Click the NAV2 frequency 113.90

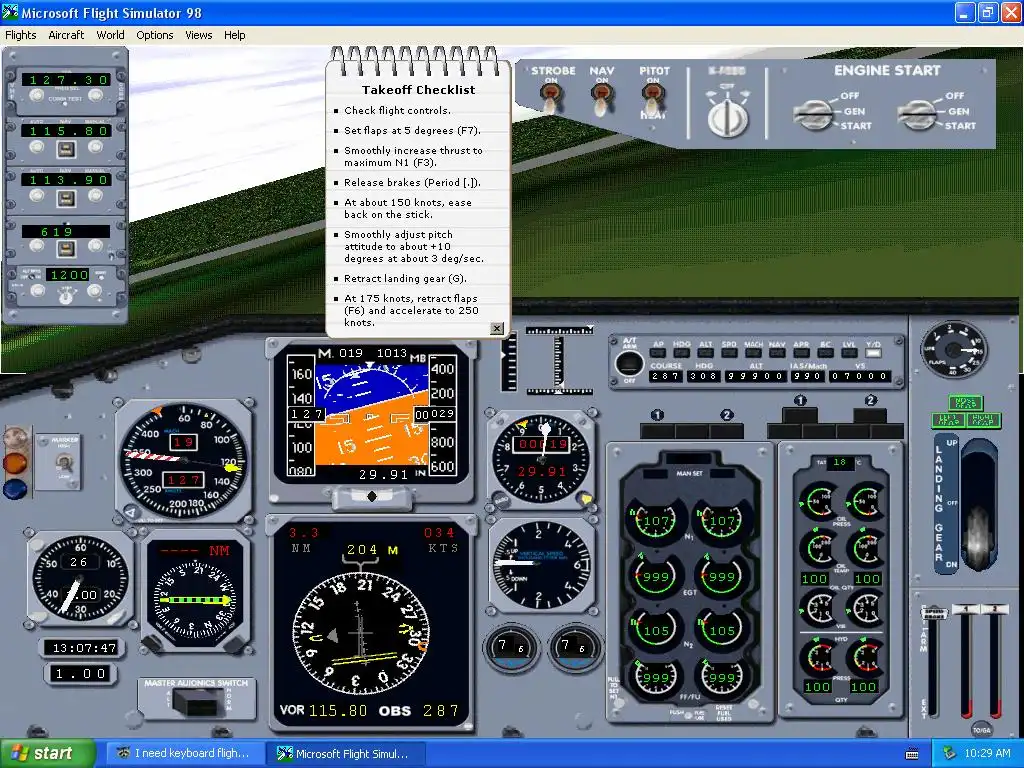(x=66, y=180)
